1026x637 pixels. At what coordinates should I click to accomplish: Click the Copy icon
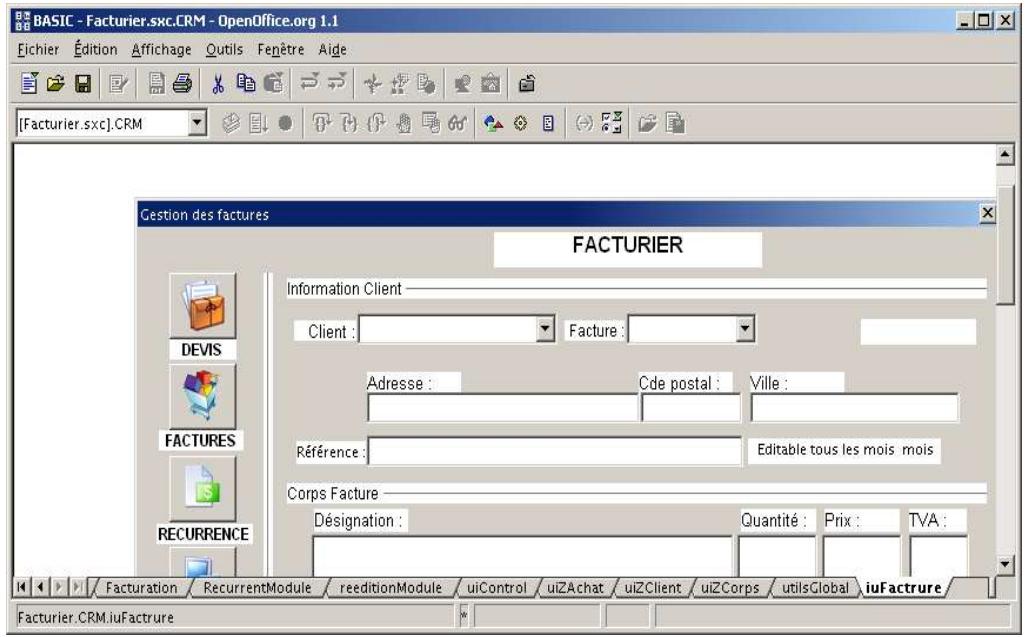click(246, 83)
